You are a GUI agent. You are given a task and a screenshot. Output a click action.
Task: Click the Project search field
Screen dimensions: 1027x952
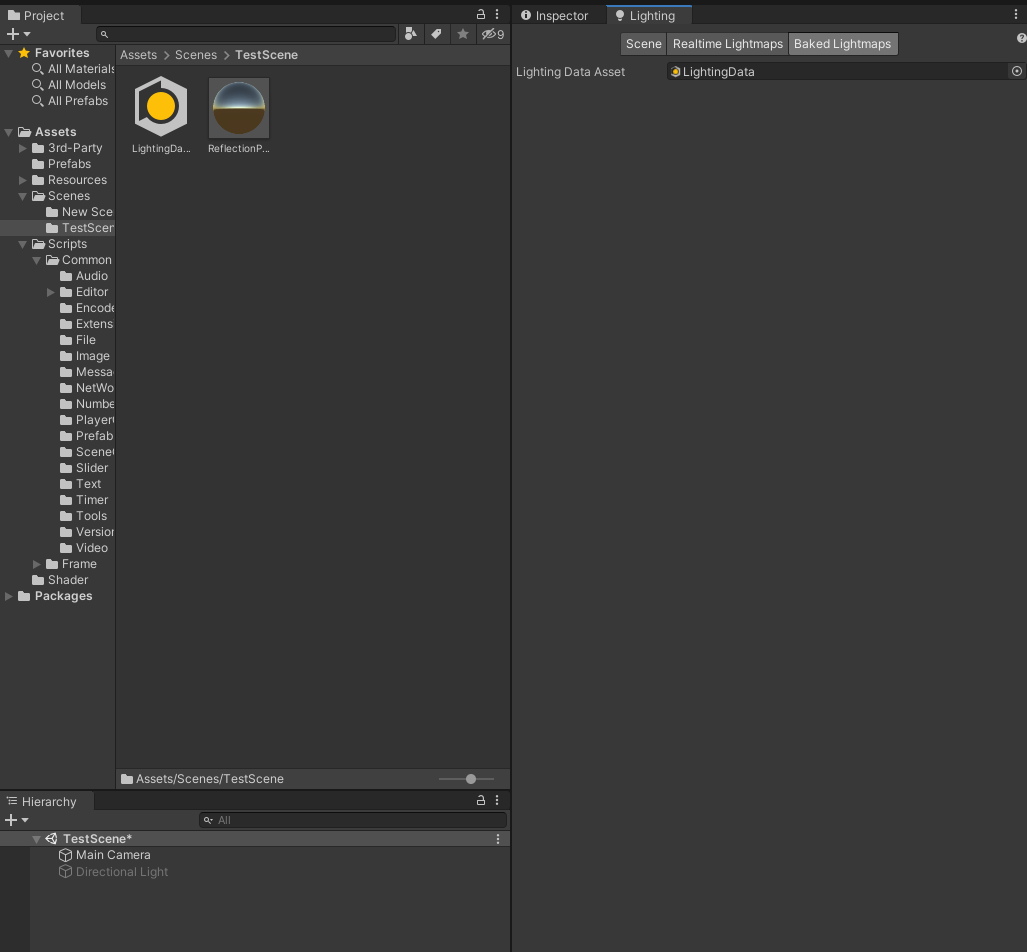point(246,34)
